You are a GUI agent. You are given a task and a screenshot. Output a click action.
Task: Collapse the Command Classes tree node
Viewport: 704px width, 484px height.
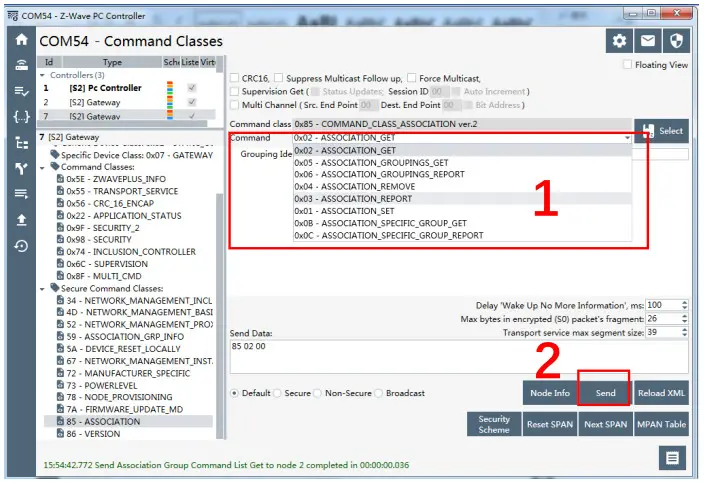point(43,167)
